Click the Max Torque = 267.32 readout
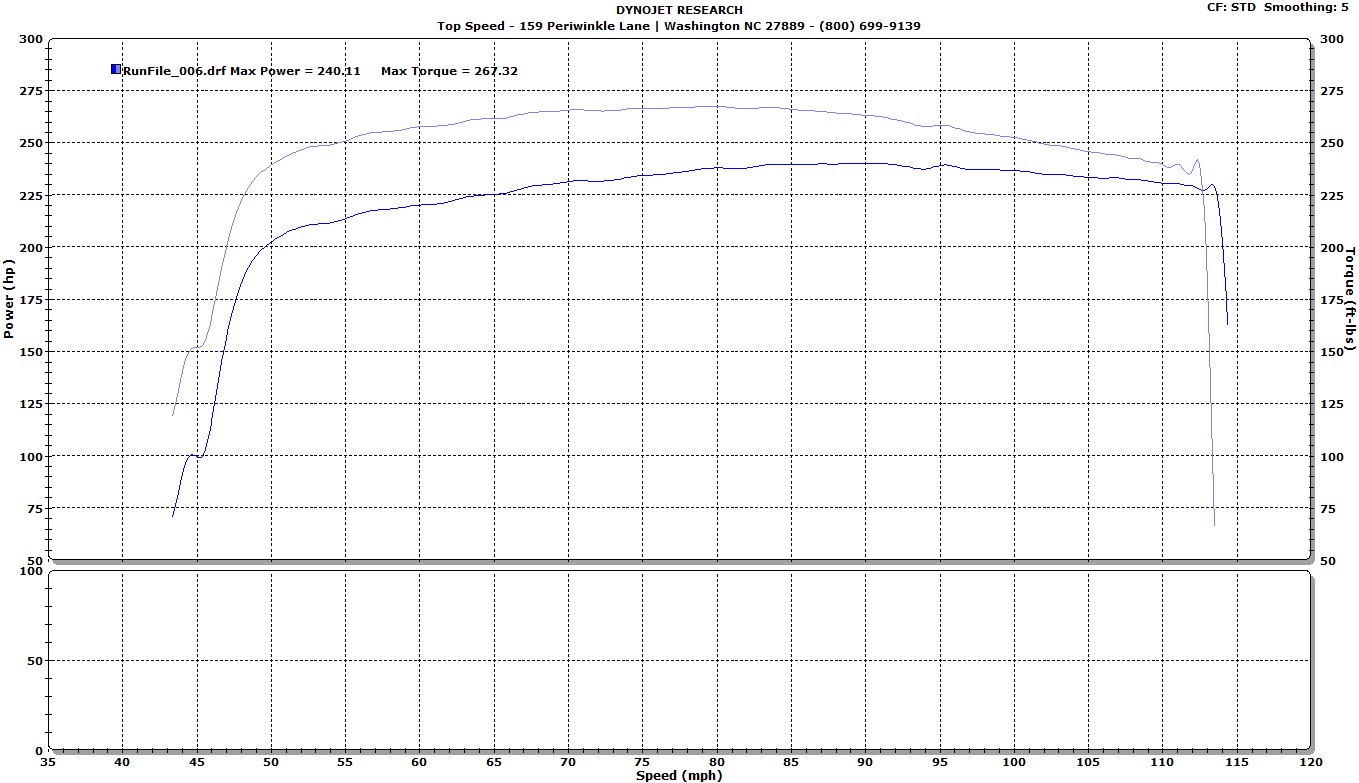 (x=449, y=71)
